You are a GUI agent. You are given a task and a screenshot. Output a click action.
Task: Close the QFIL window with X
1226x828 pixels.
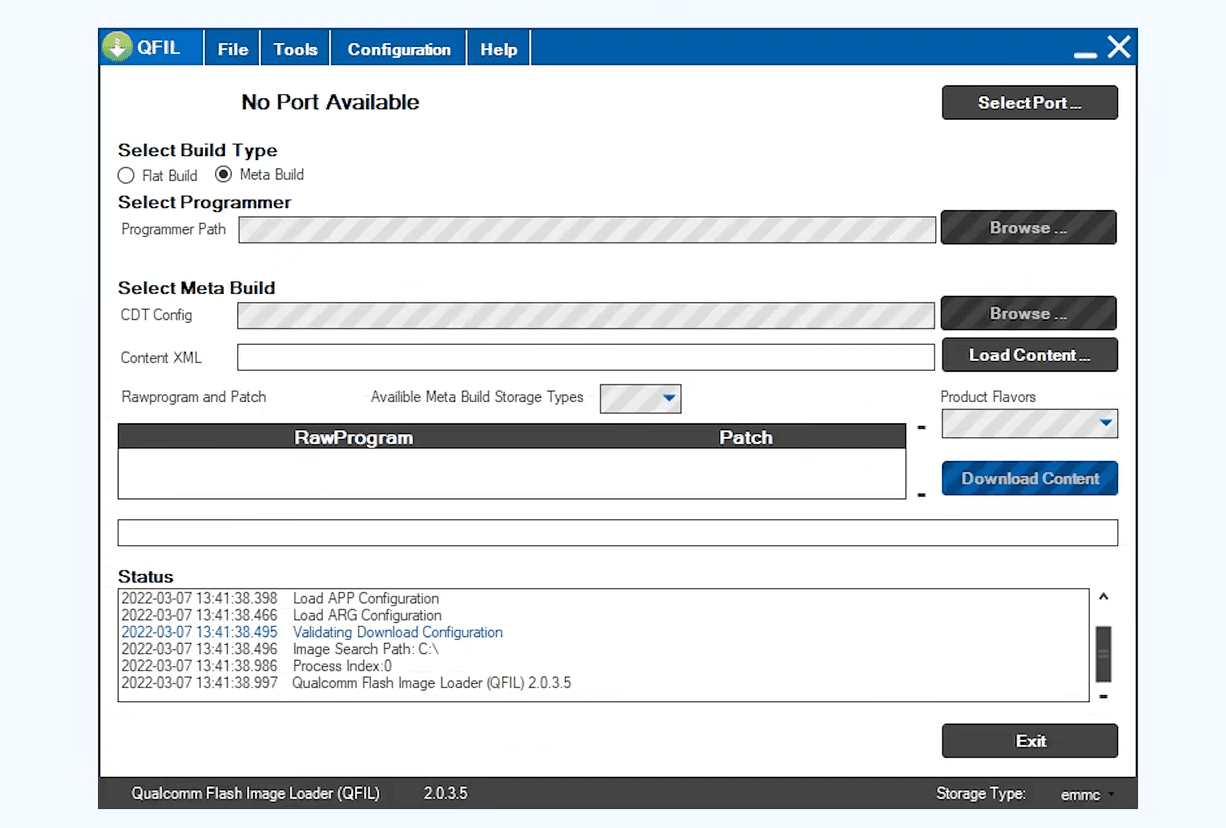(1119, 47)
